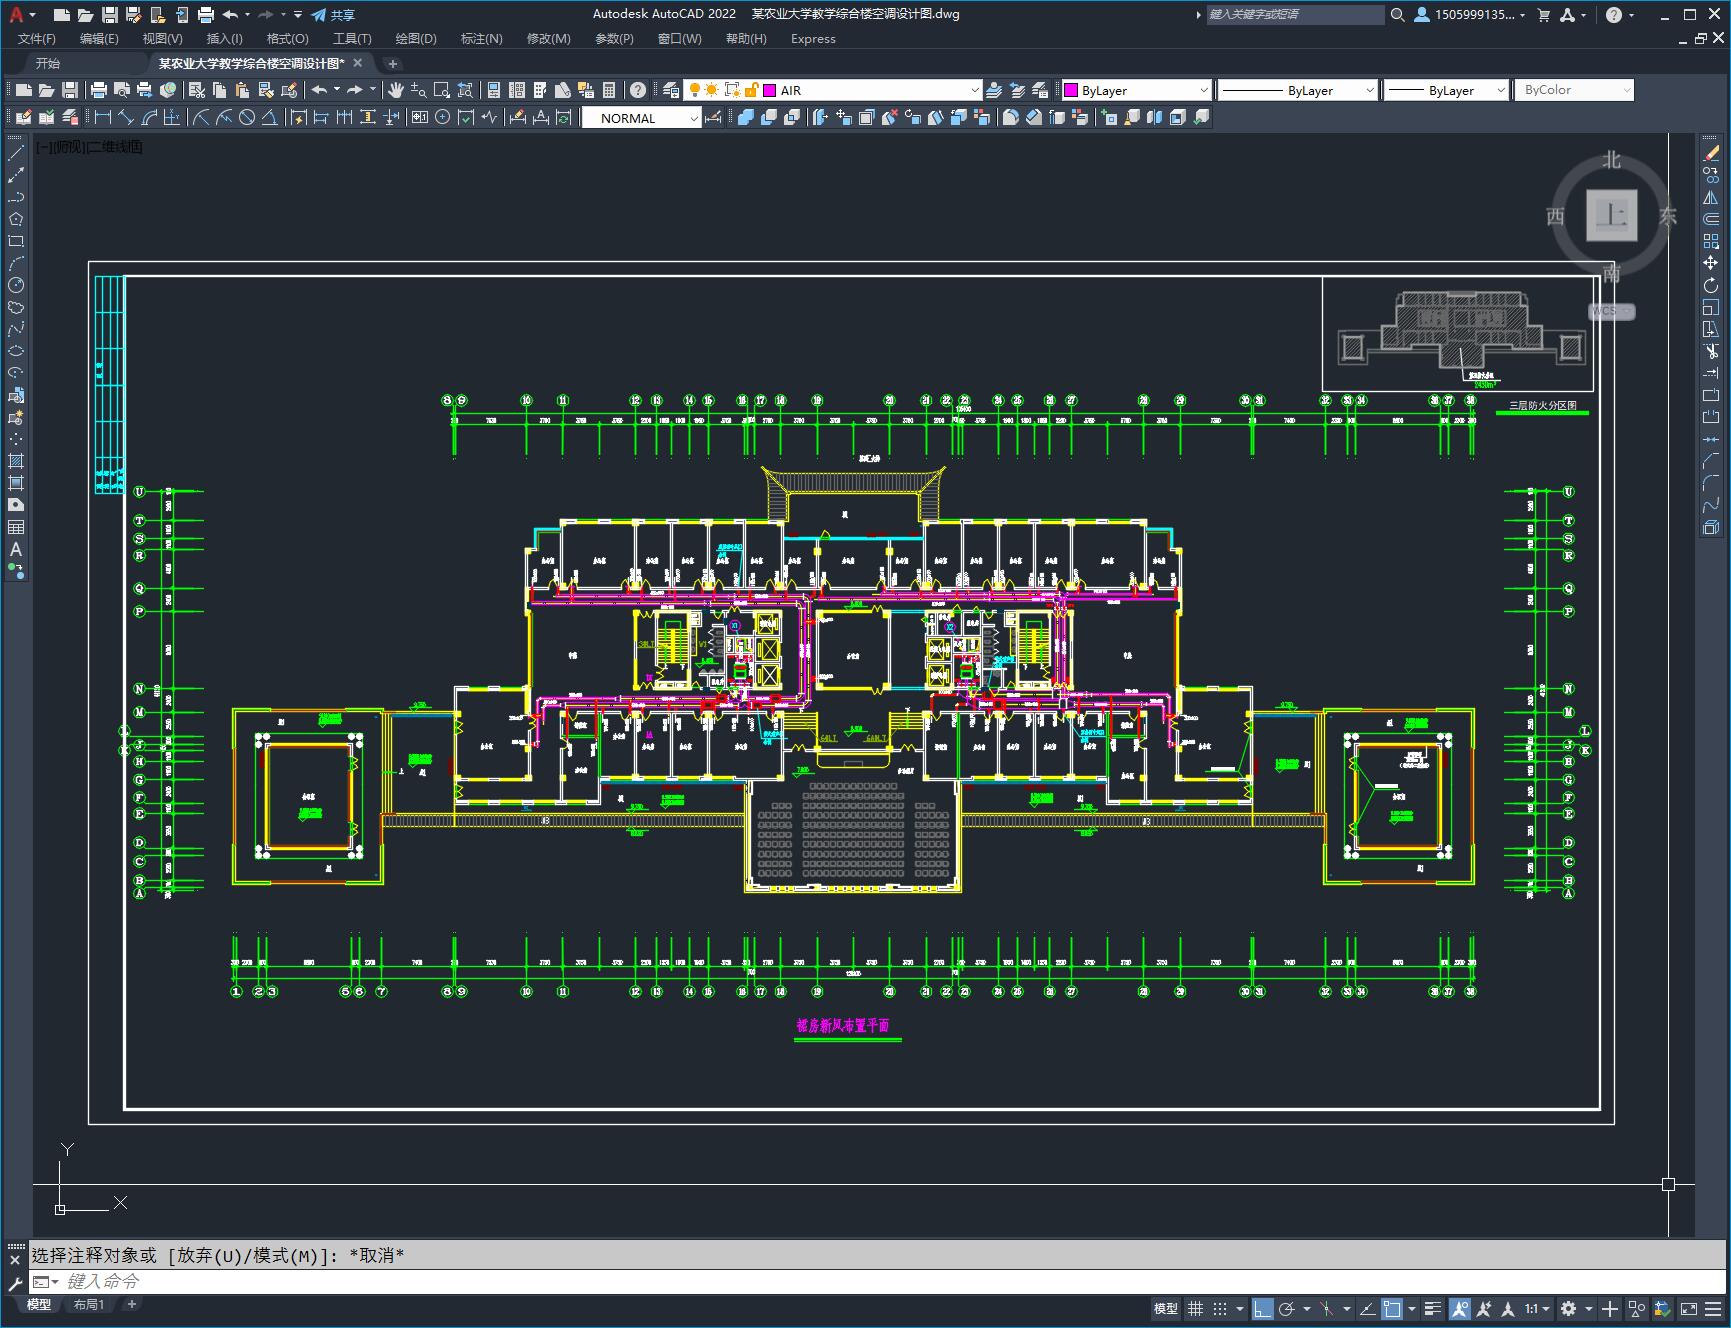
Task: Click the Undo arrow in quick access toolbar
Action: pyautogui.click(x=231, y=15)
